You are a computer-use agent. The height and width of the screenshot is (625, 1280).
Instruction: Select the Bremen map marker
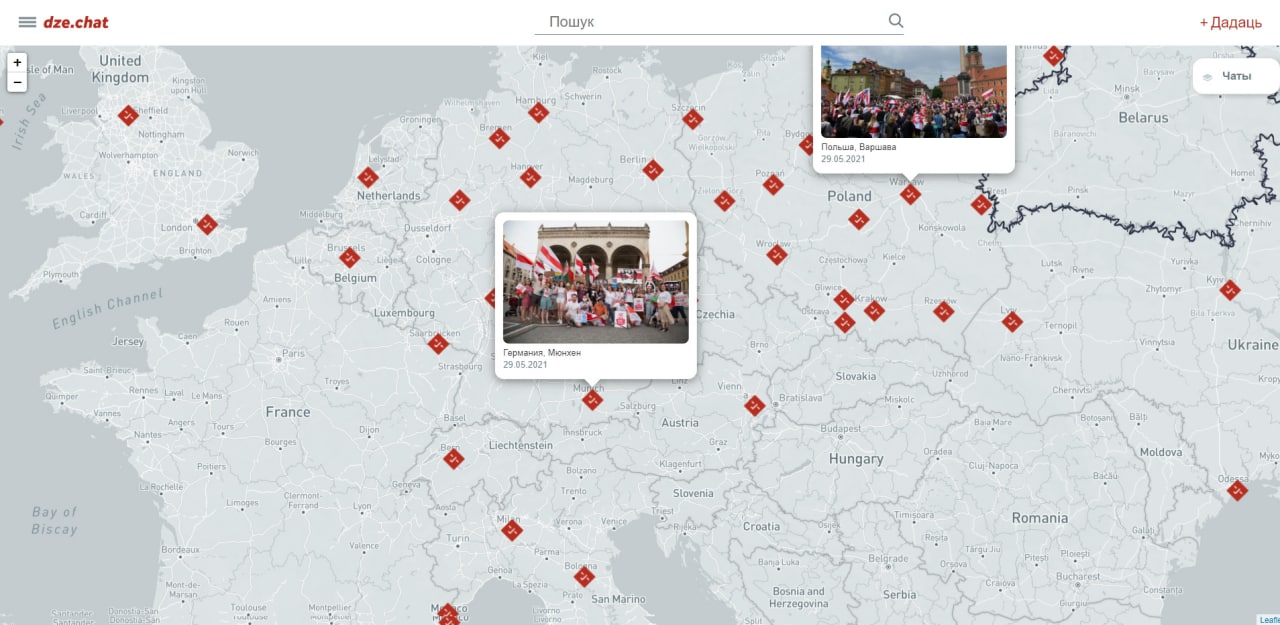click(x=500, y=138)
